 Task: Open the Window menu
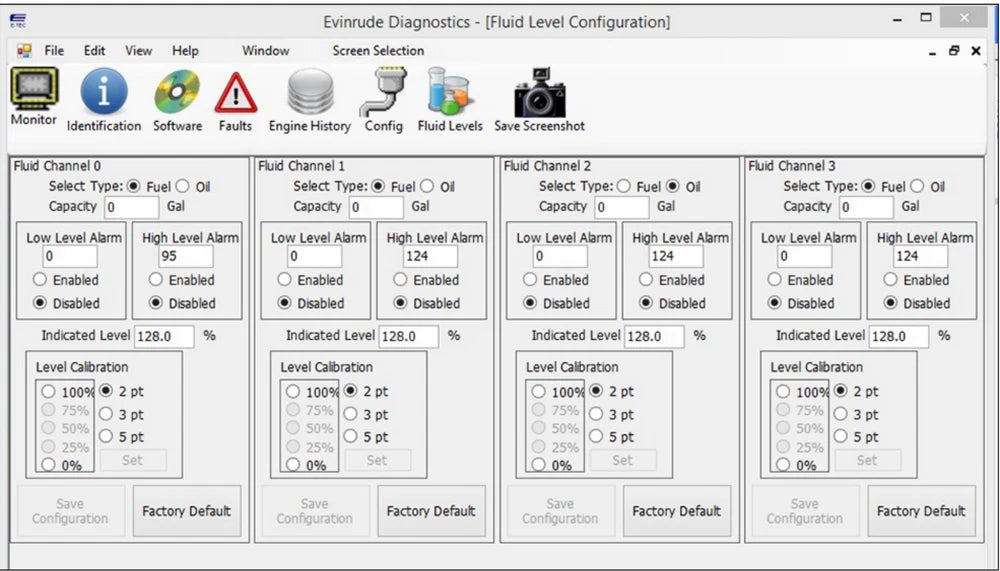coord(265,50)
